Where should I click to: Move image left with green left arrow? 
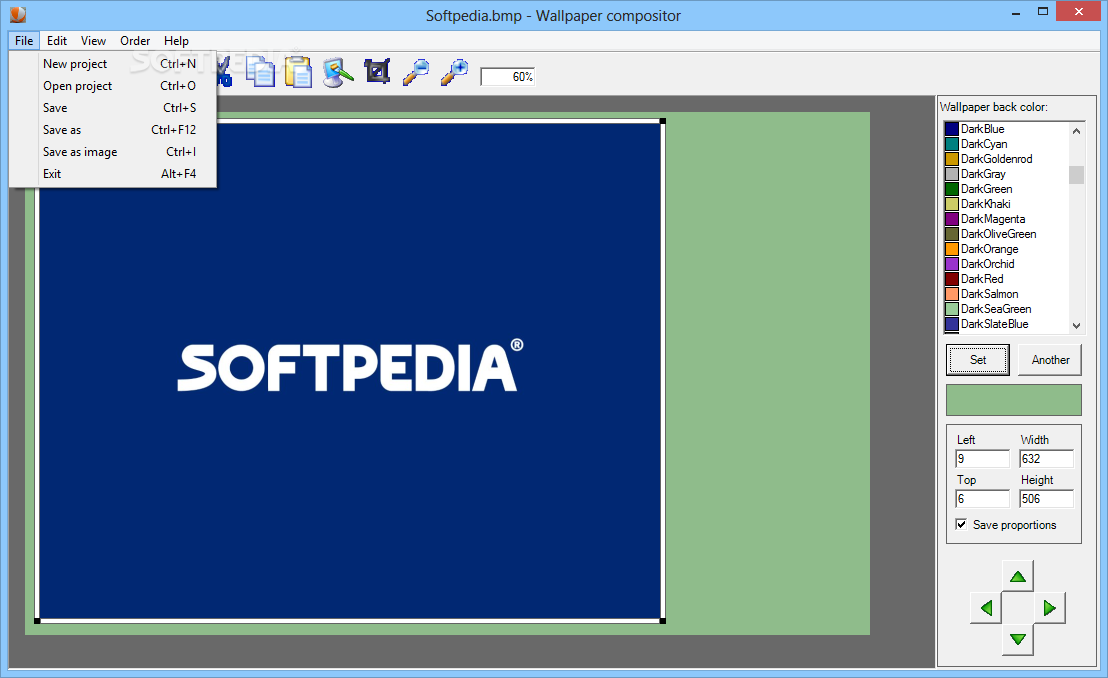tap(986, 607)
